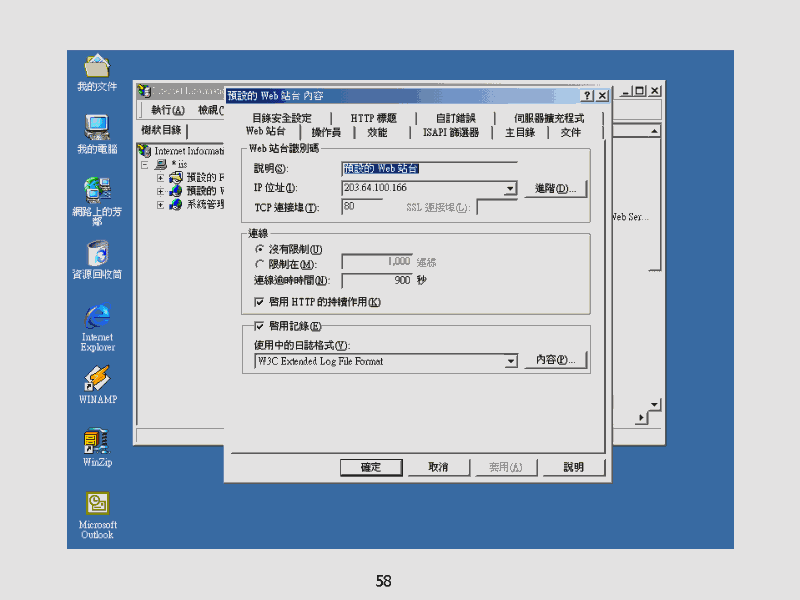Open the 資源回收筒 recycle bin icon

click(97, 252)
